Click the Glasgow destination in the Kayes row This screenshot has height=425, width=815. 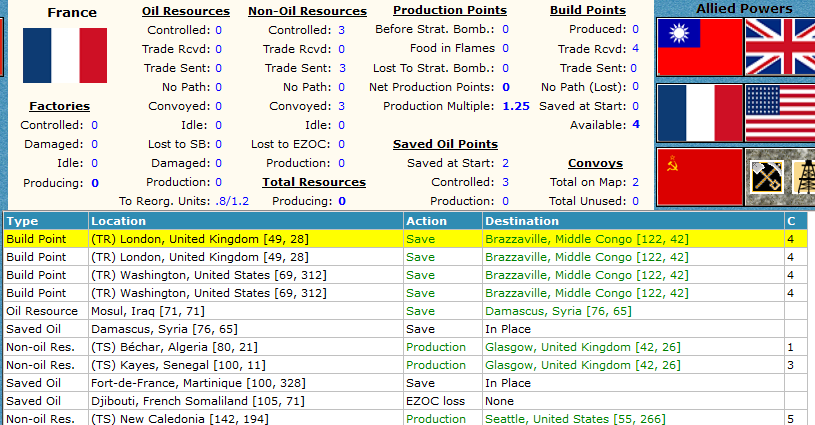[x=583, y=365]
